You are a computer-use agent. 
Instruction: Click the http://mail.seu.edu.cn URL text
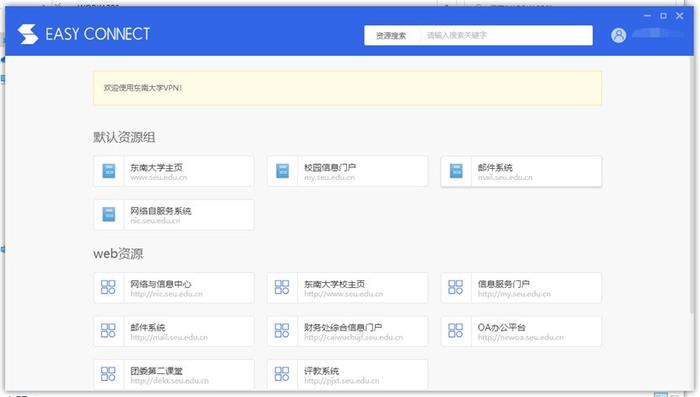pyautogui.click(x=169, y=337)
